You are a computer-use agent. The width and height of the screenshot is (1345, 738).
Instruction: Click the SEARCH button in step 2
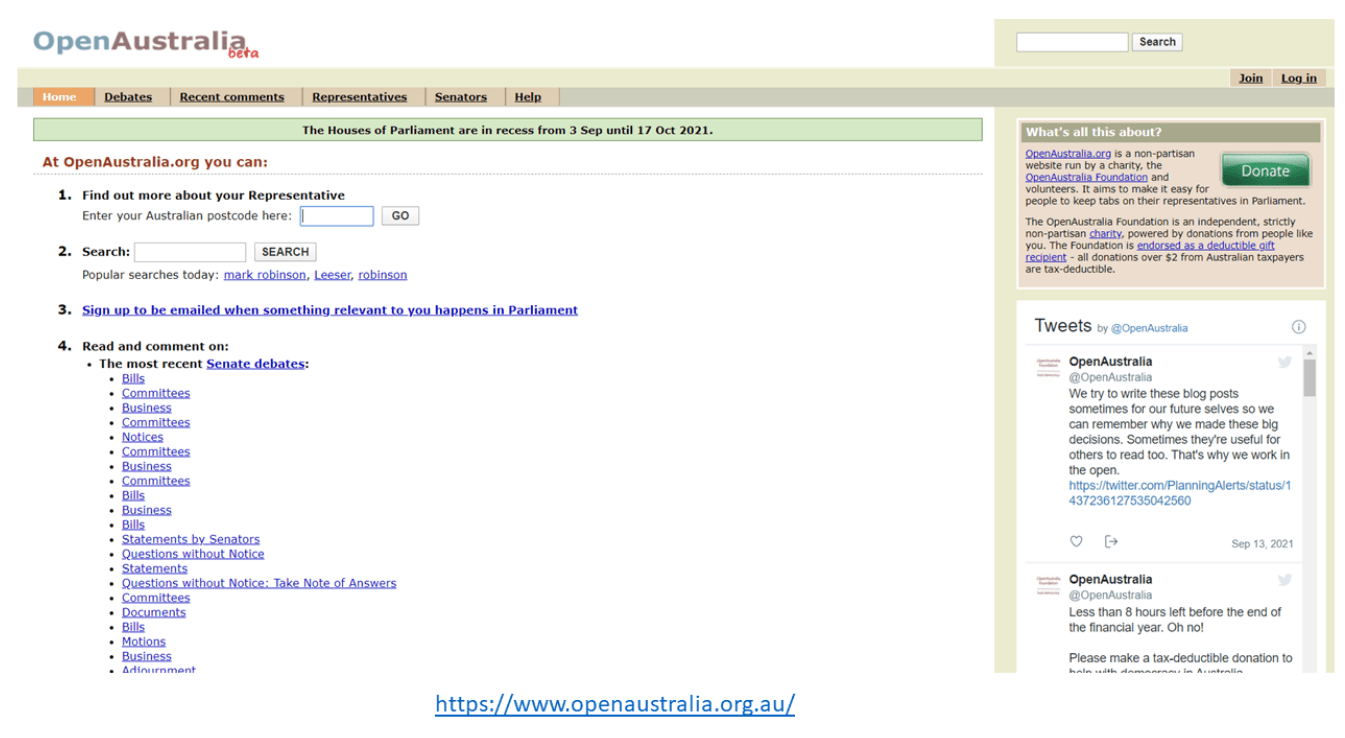point(285,252)
